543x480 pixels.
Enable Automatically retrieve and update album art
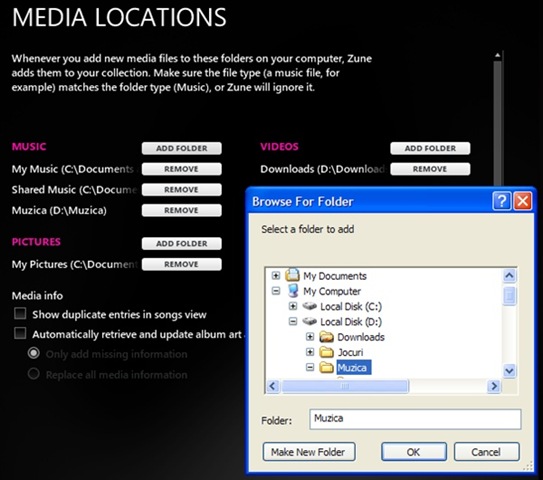pos(20,333)
